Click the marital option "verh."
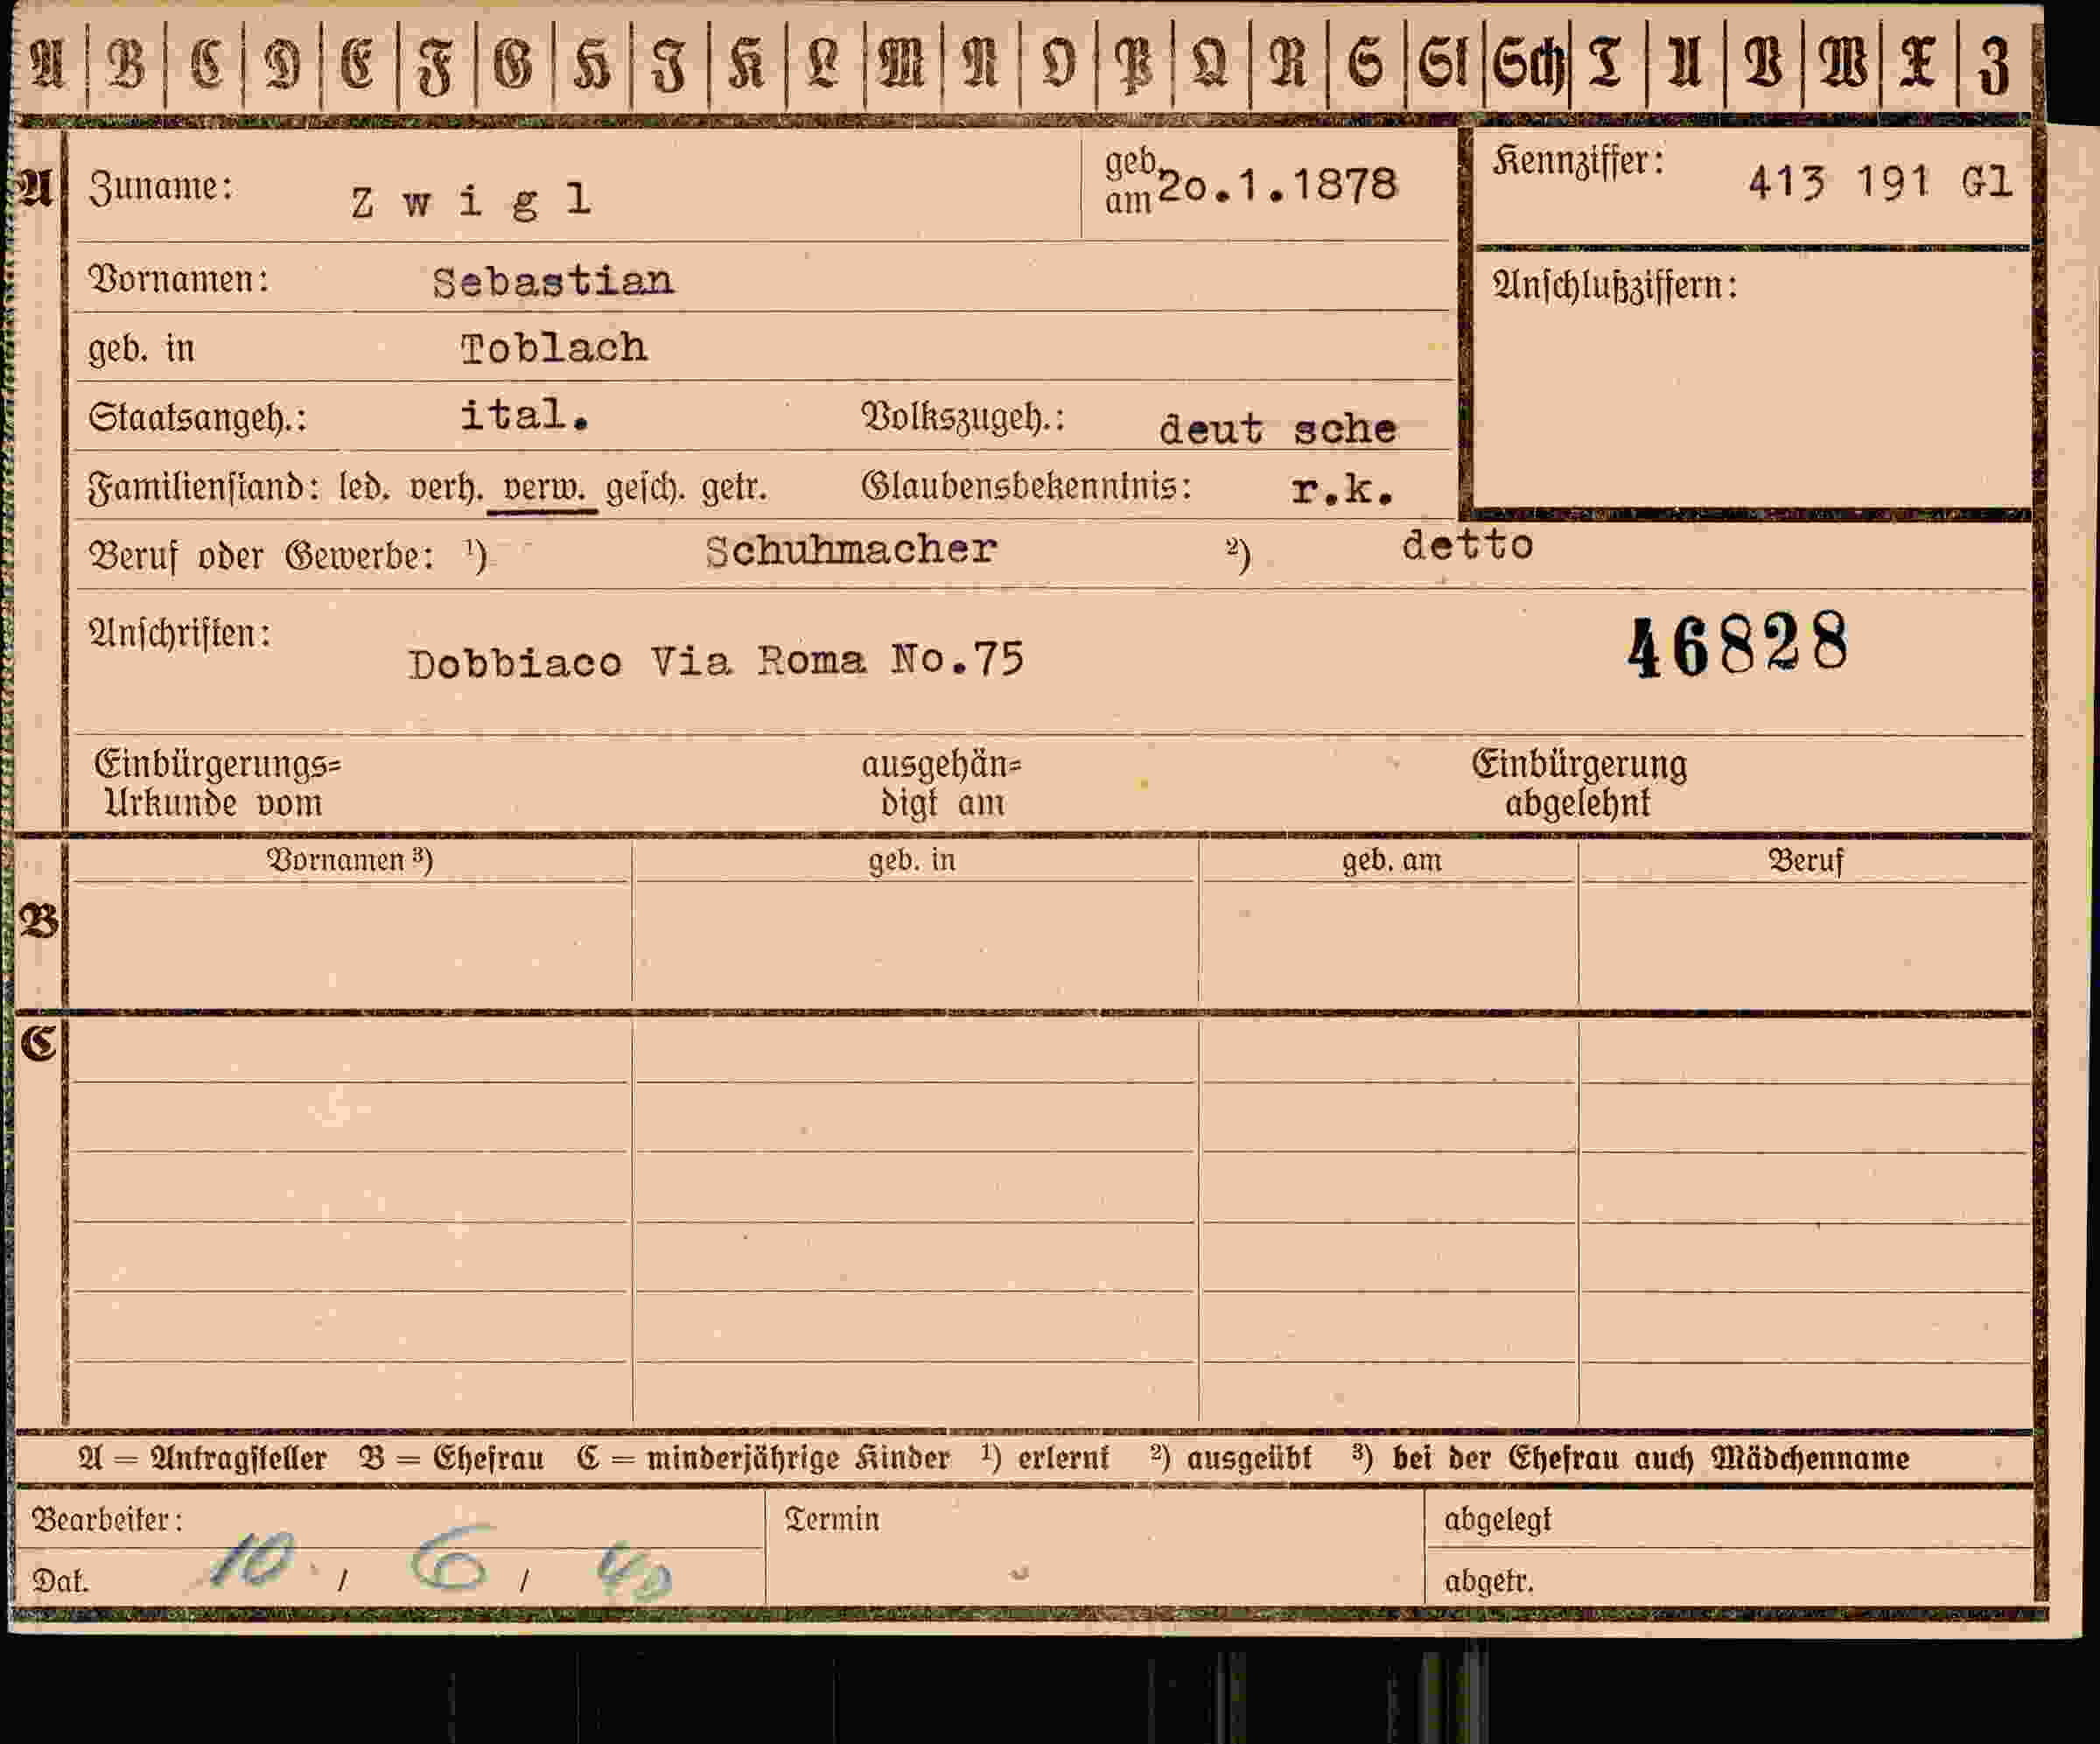Viewport: 2100px width, 1744px height. click(446, 487)
